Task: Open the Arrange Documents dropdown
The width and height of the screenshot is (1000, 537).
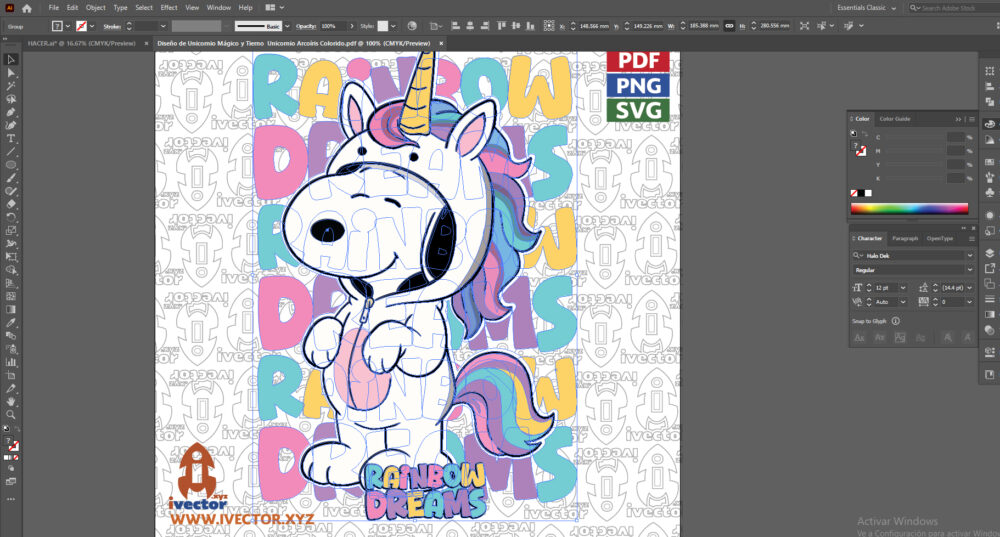Action: (x=274, y=8)
